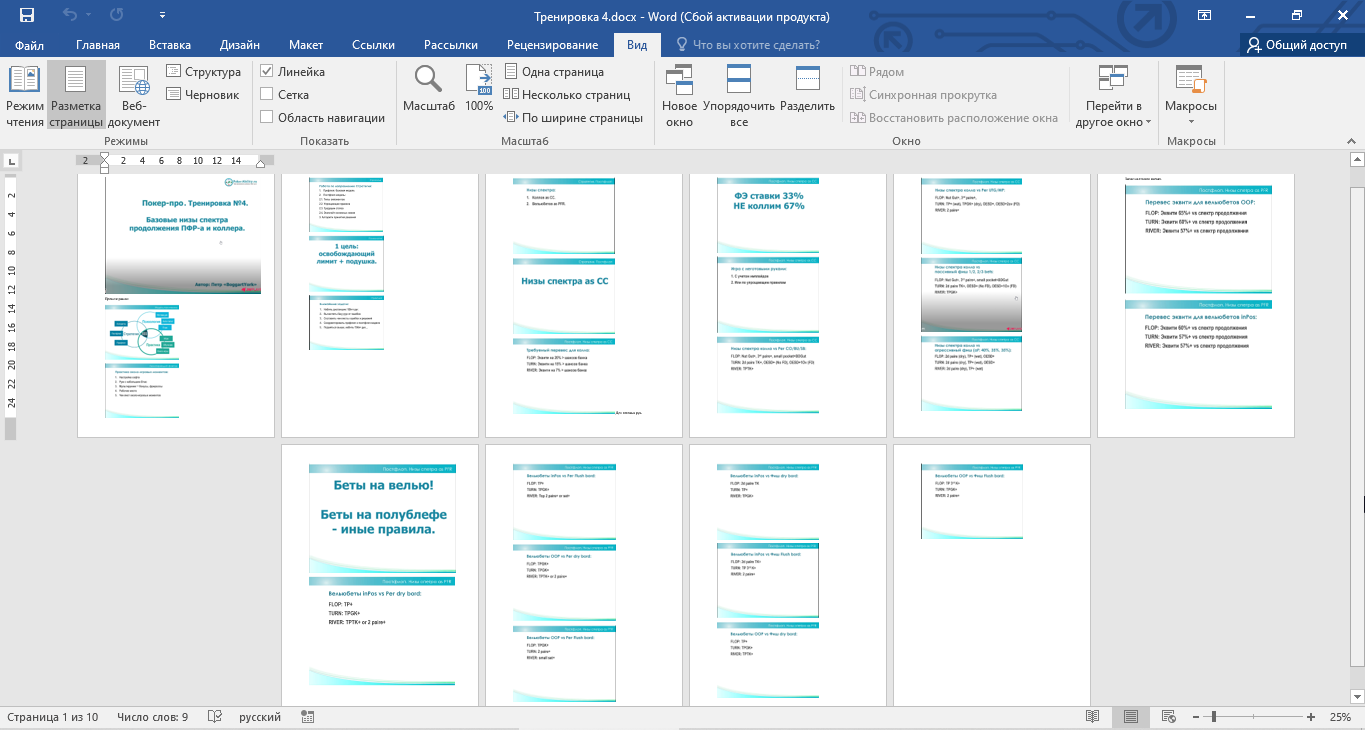Viewport: 1365px width, 730px height.
Task: Select Print Layout icon in the status bar
Action: coord(1130,717)
